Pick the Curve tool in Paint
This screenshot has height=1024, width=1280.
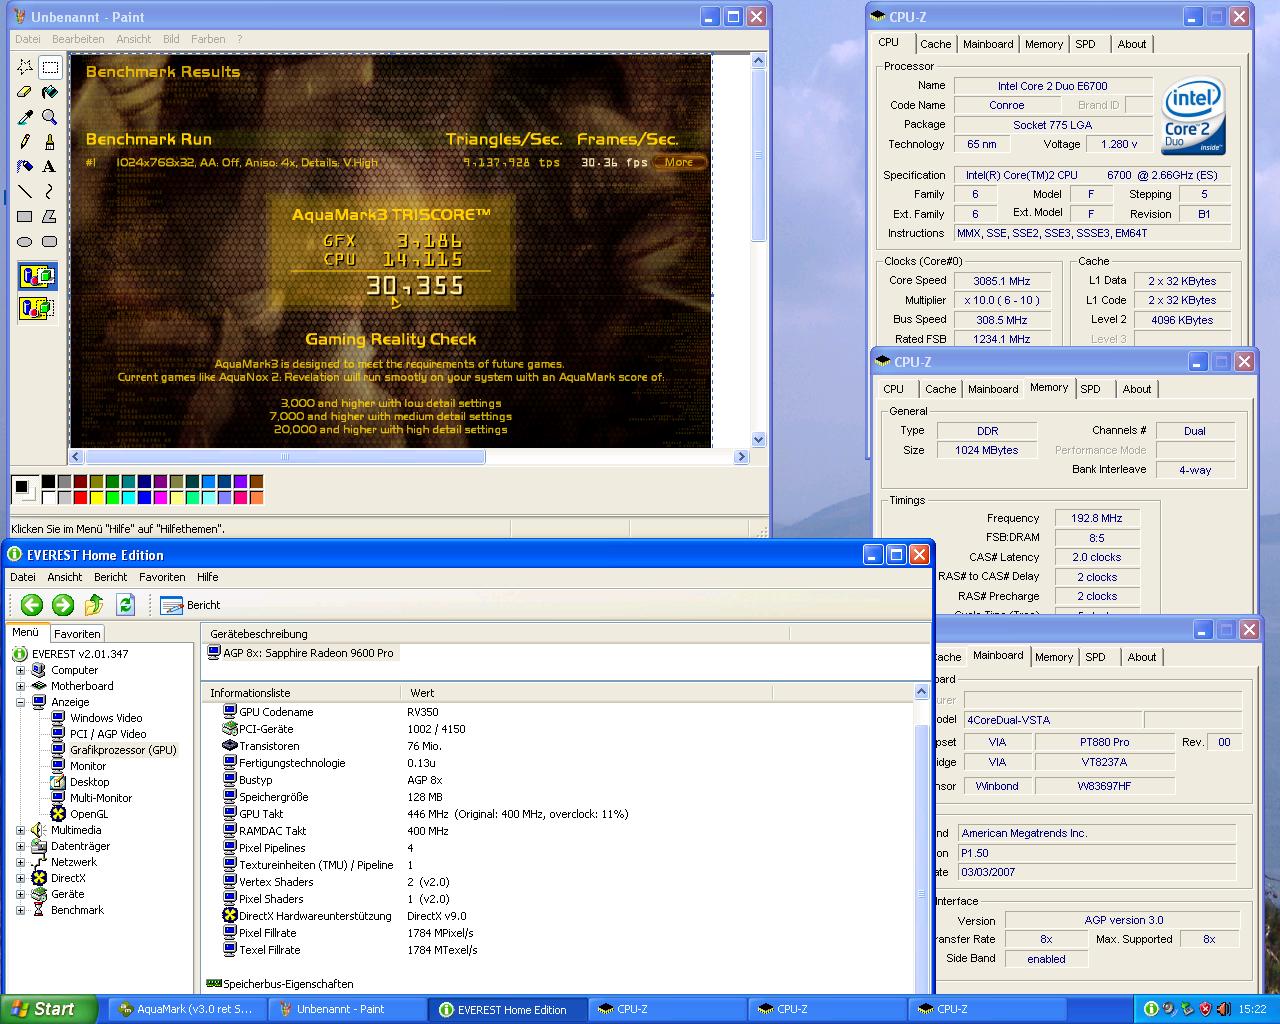[50, 192]
